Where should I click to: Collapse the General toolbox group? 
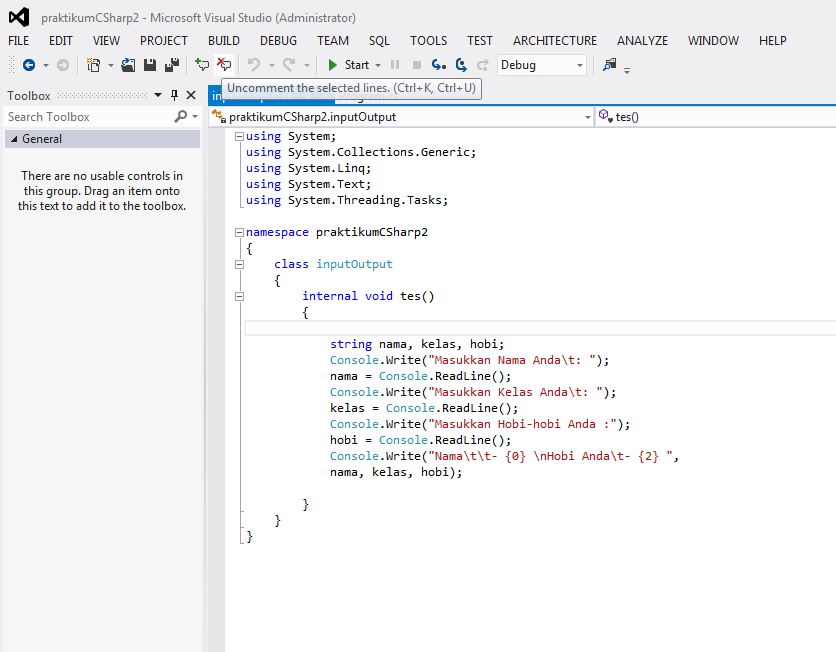tap(14, 139)
